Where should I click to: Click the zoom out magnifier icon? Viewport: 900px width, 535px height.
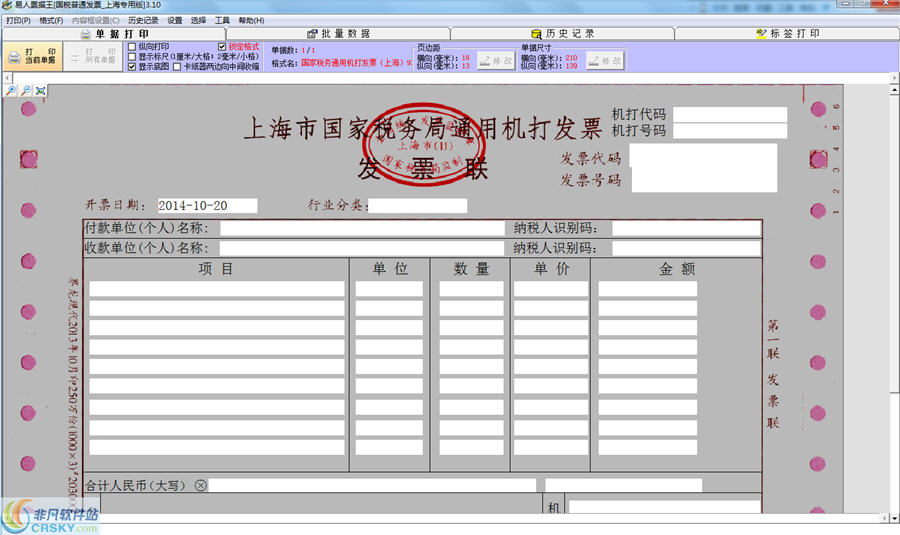(x=26, y=91)
